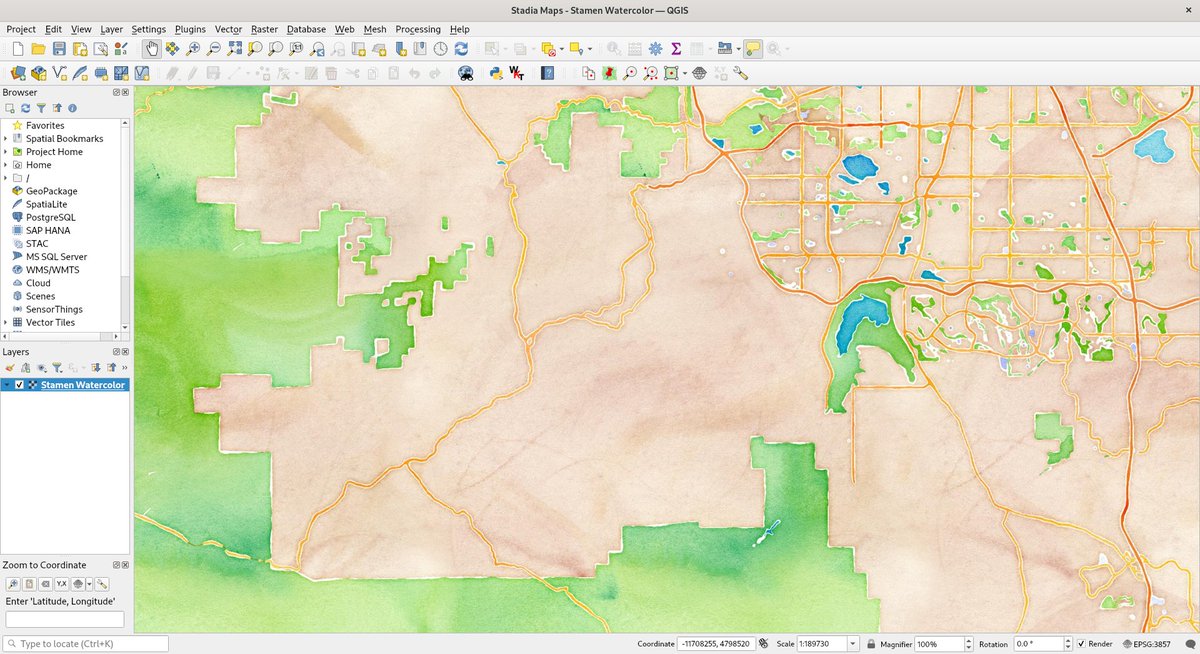Click the Zoom In magnifier tool
Viewport: 1200px width, 654px height.
(193, 48)
